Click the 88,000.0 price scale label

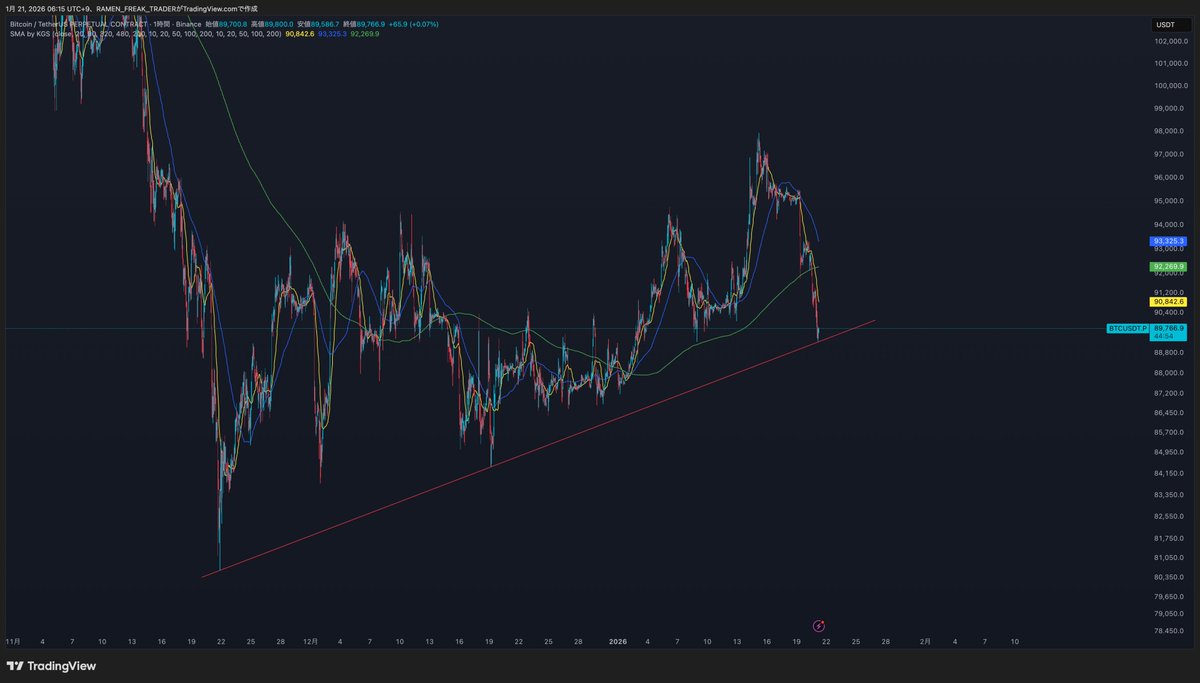click(x=1168, y=372)
